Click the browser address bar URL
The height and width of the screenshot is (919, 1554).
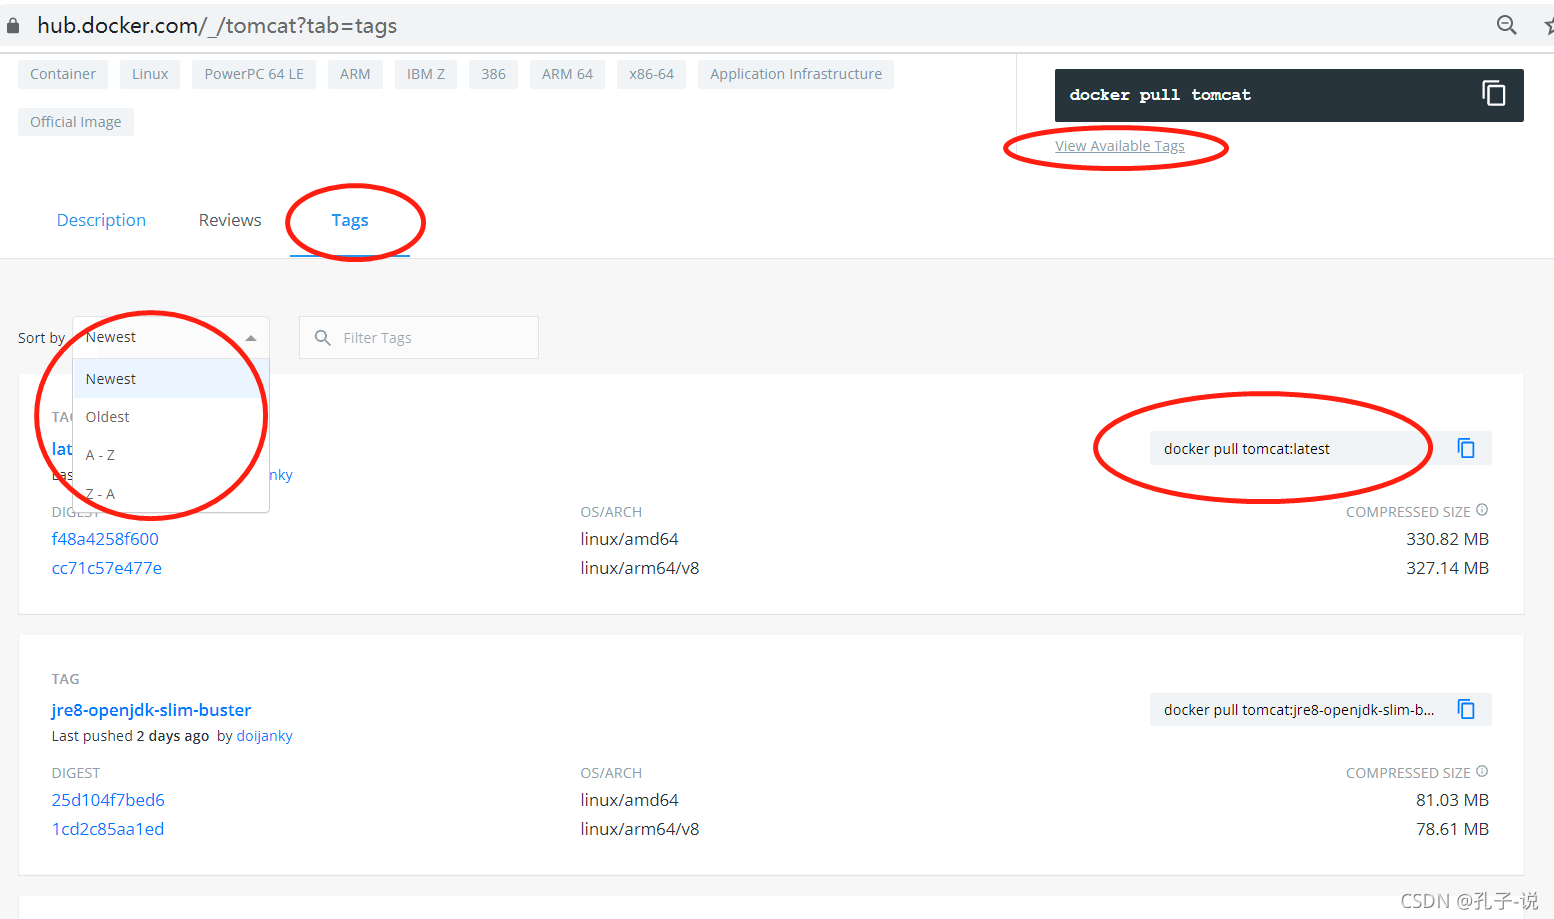point(217,26)
